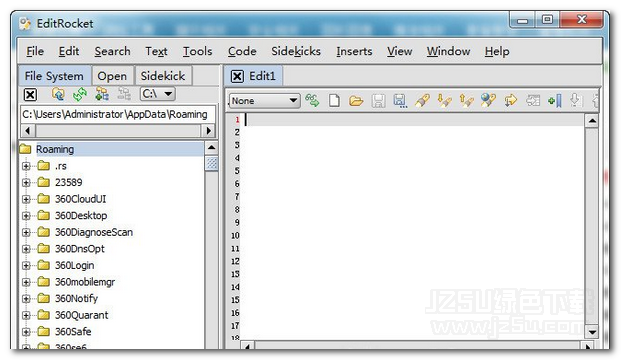Go up to parent folder icon
621x360 pixels.
[58, 94]
